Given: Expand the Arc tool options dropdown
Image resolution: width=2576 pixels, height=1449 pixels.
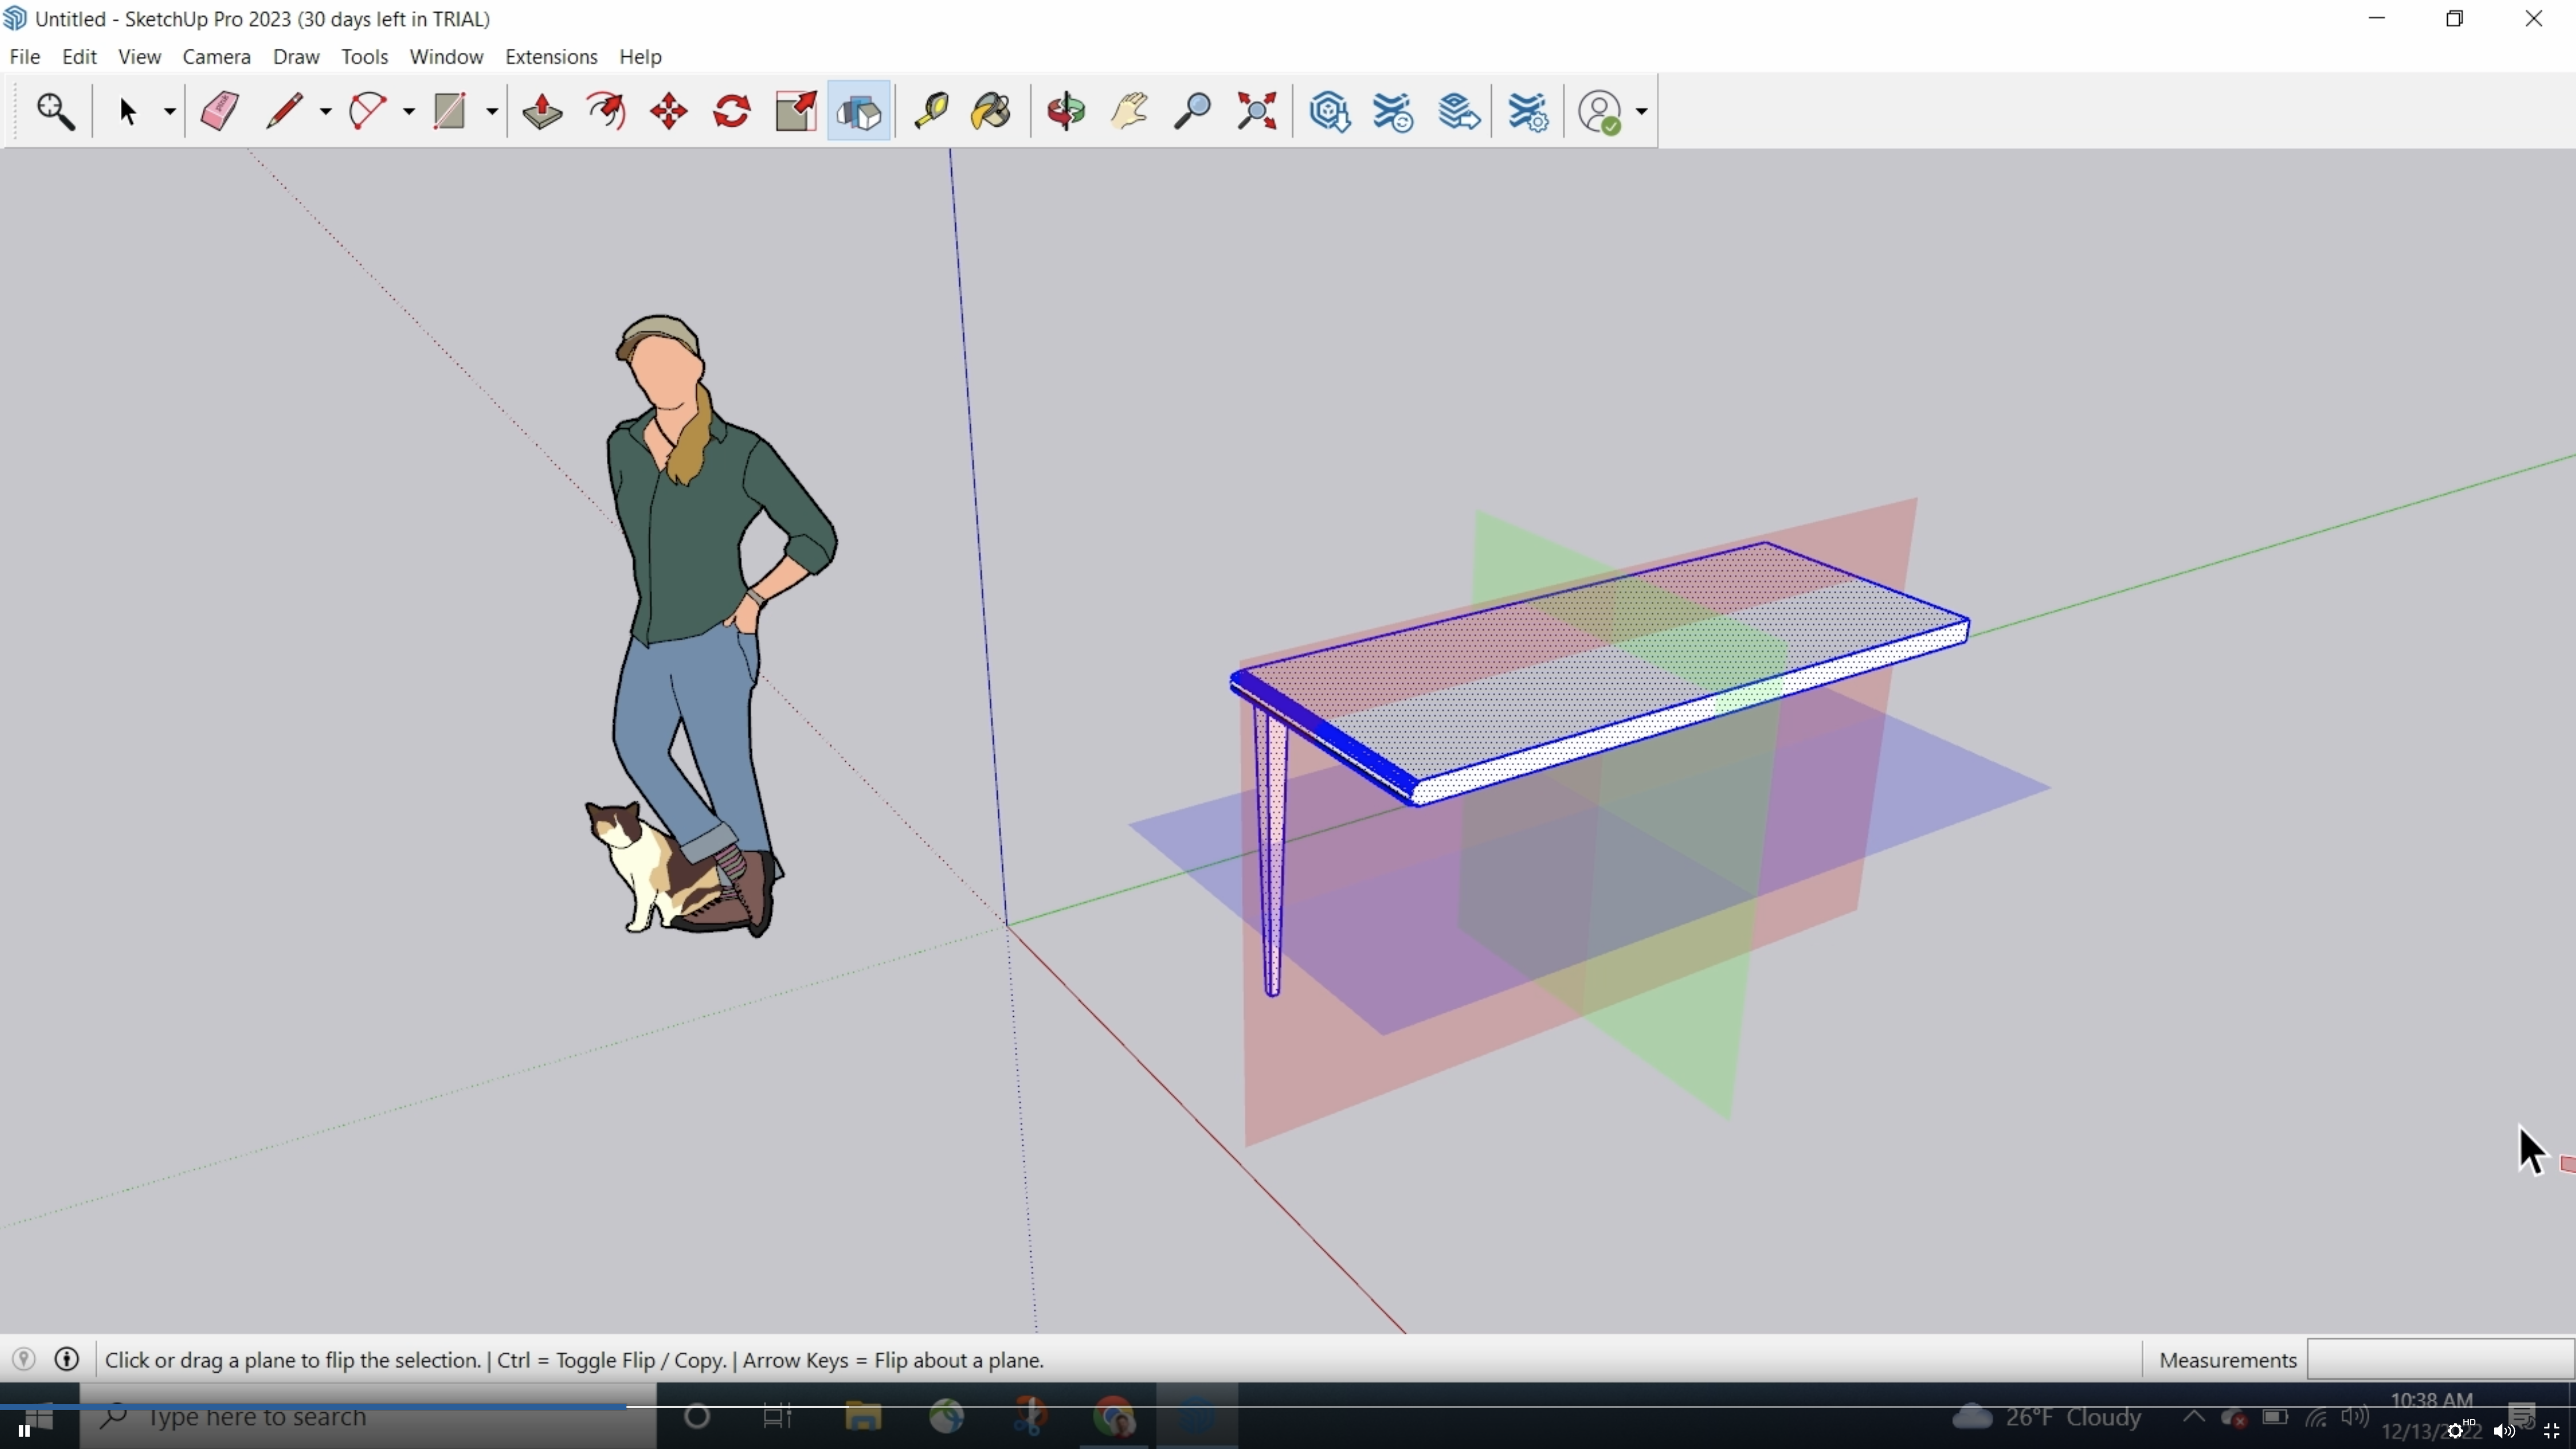Looking at the screenshot, I should 408,111.
